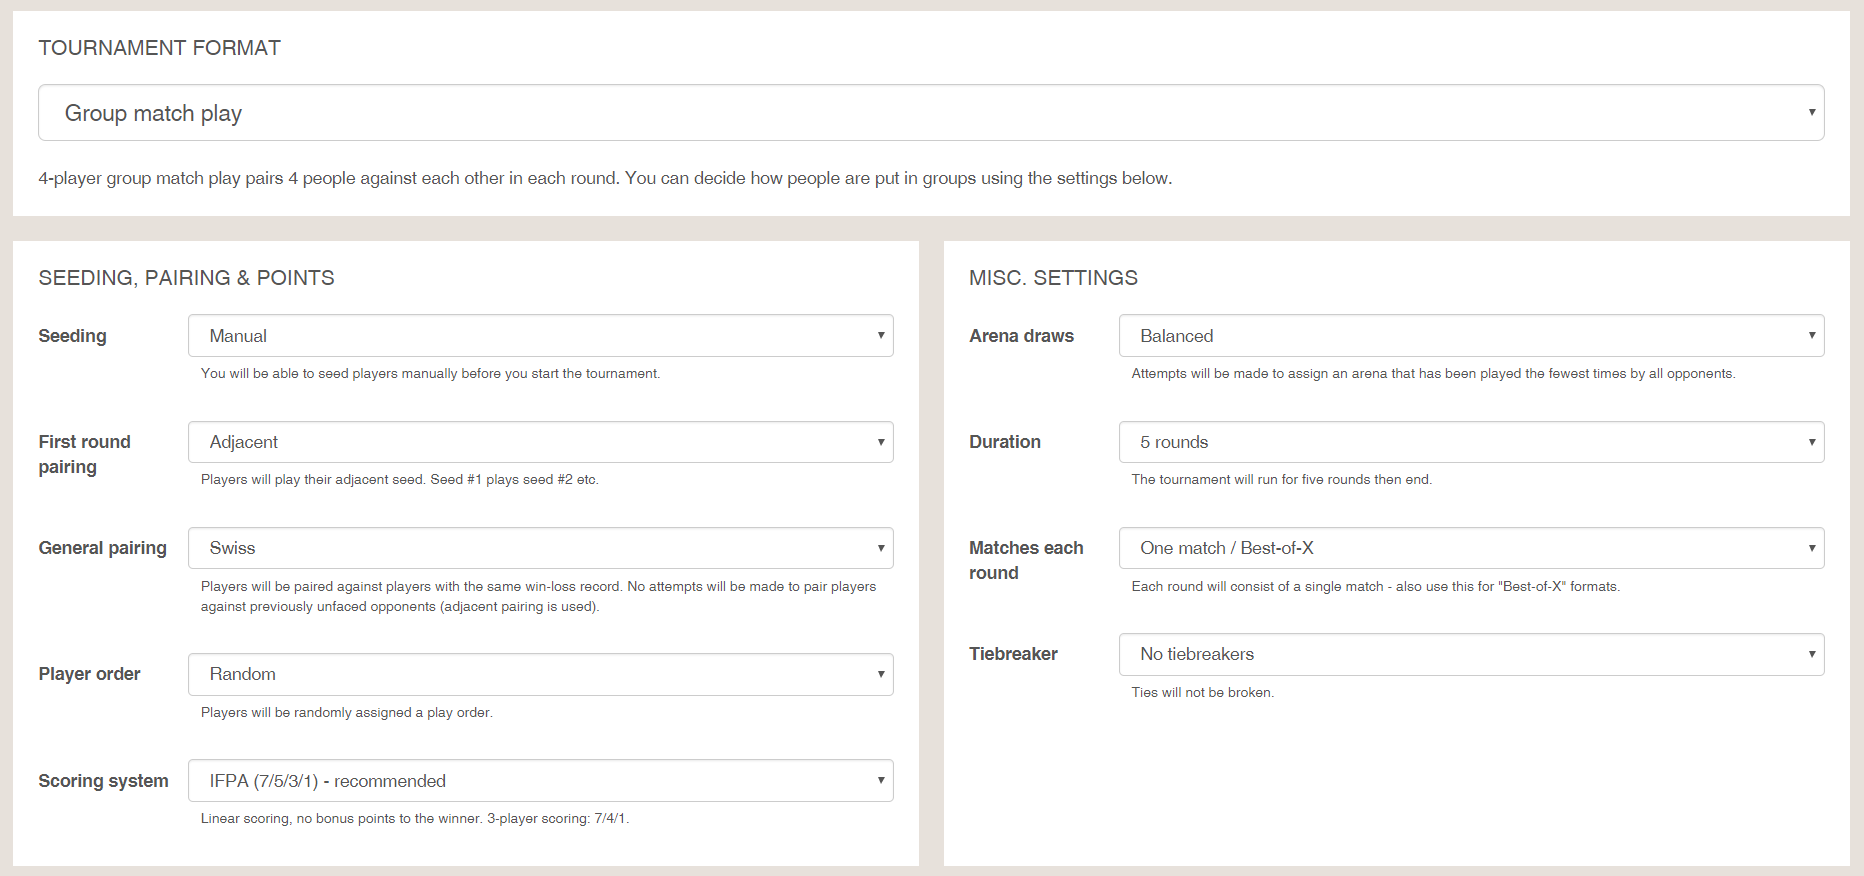Click the 'Ties will not be broken' hint
The image size is (1864, 876).
[x=1202, y=692]
